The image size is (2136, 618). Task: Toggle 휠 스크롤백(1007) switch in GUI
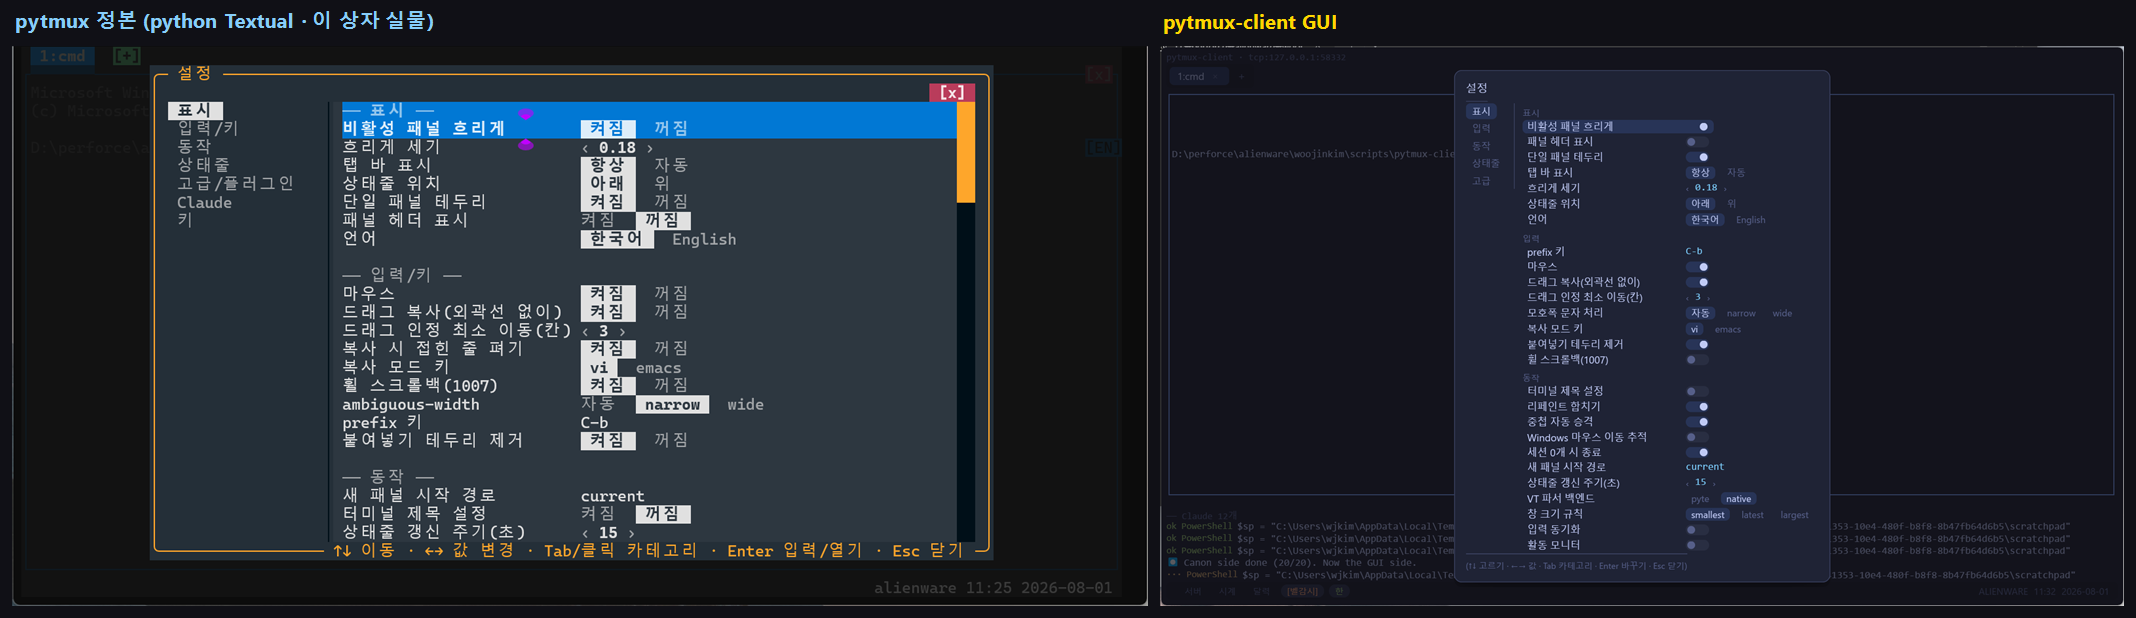point(1697,360)
